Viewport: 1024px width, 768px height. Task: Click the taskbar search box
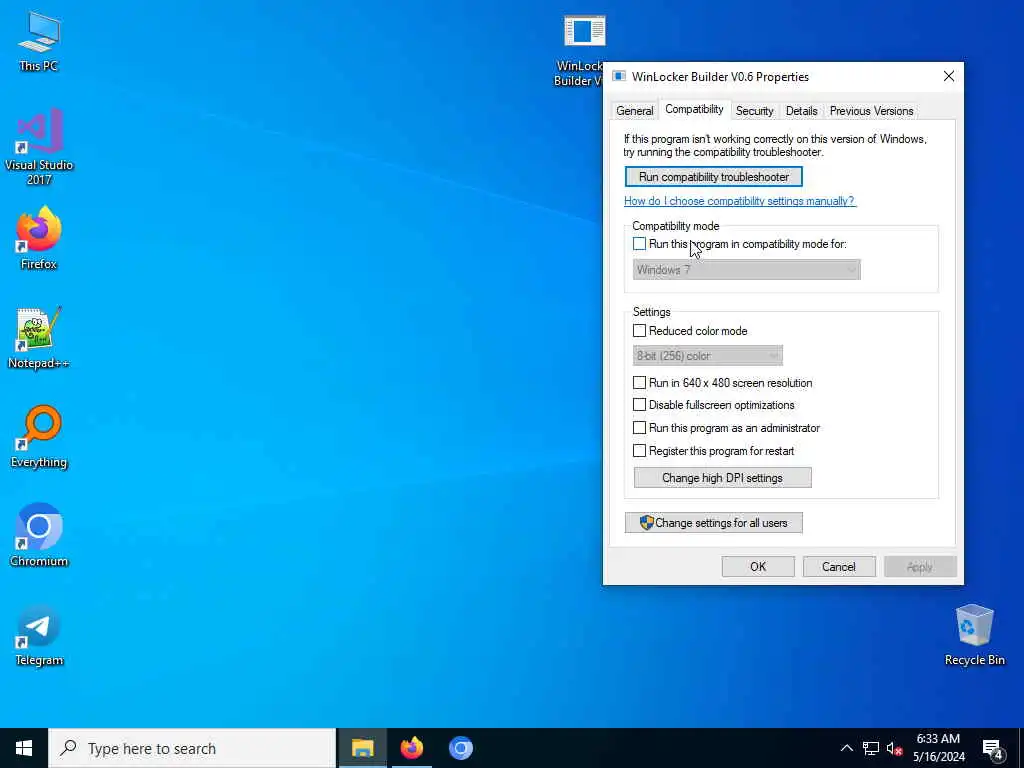[192, 748]
